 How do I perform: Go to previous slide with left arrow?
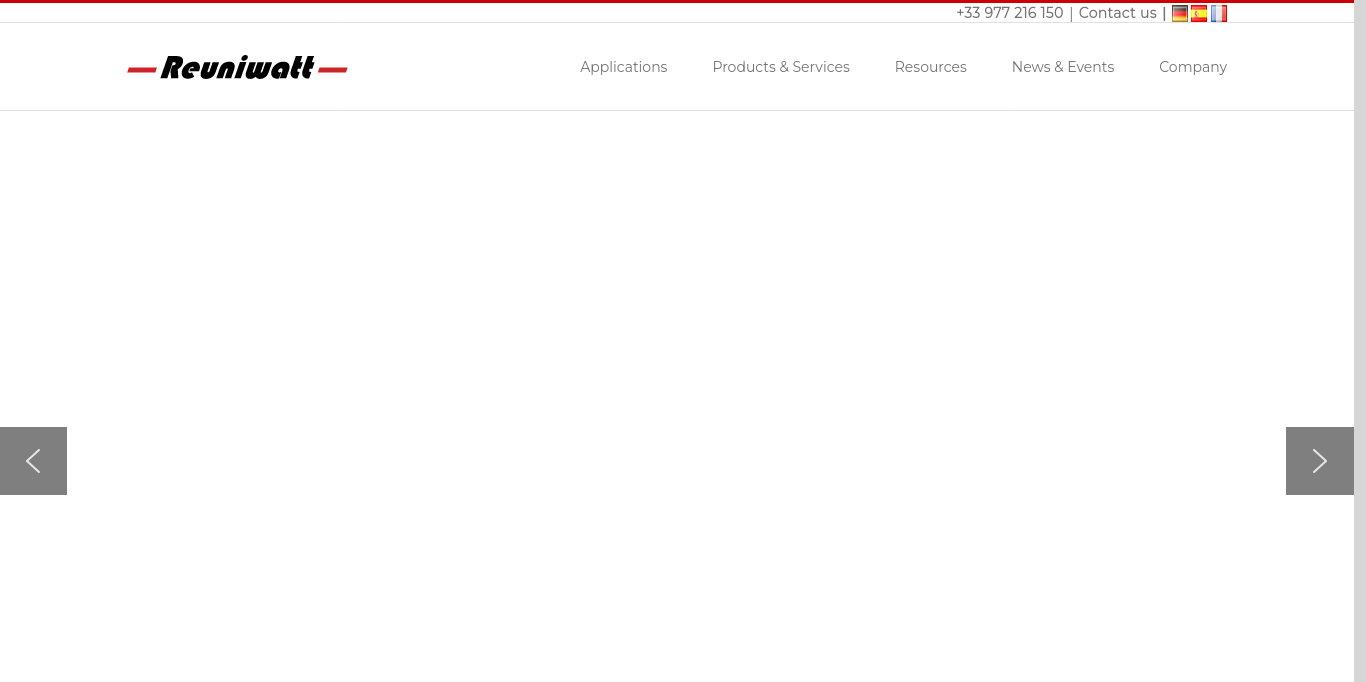click(33, 461)
